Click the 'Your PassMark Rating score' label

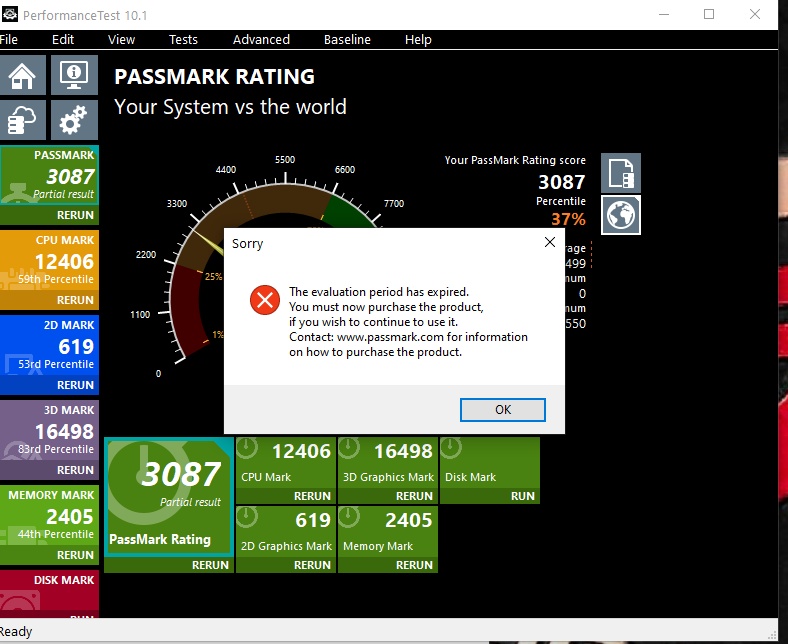515,160
